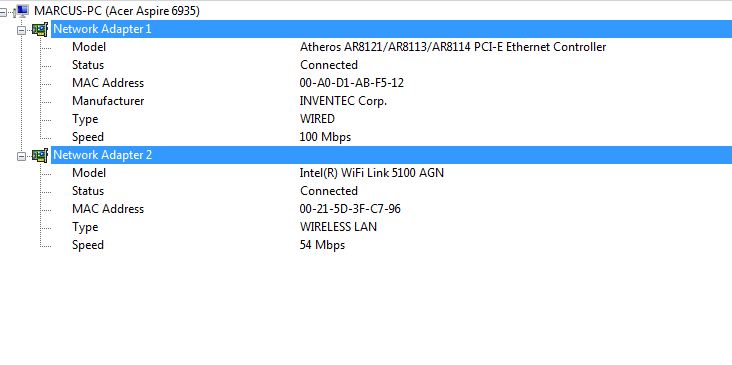
Task: Select the Network Adapter 2 header row
Action: click(391, 155)
